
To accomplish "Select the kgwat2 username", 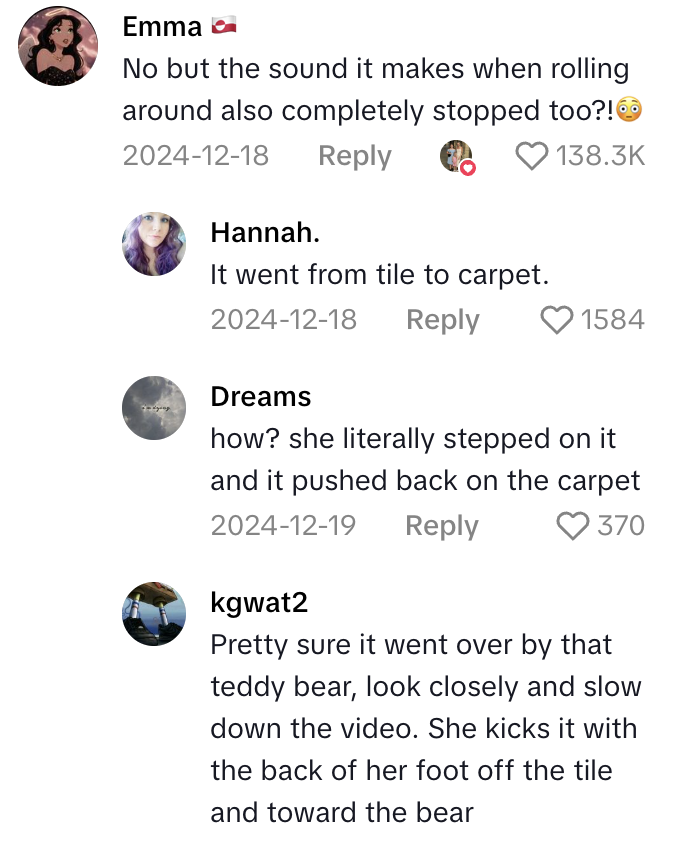I will pos(259,602).
